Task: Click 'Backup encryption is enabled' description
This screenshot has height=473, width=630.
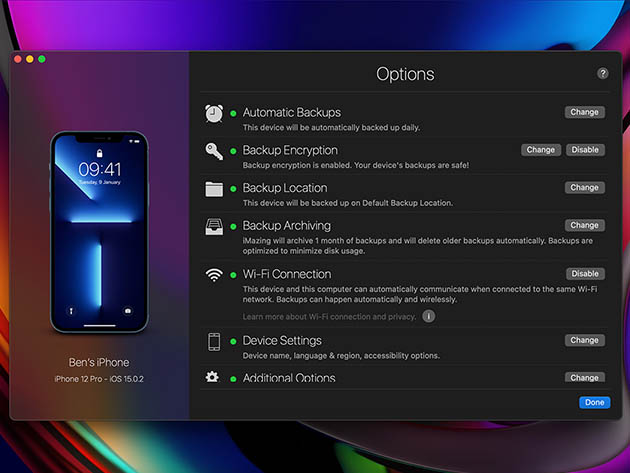Action: point(356,165)
